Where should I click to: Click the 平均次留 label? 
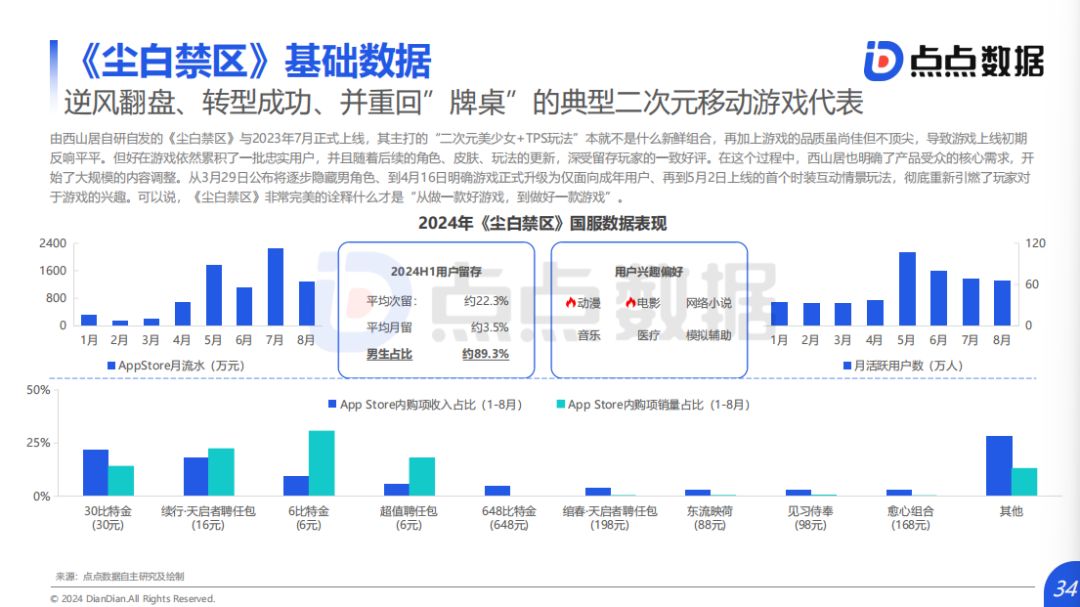[391, 301]
